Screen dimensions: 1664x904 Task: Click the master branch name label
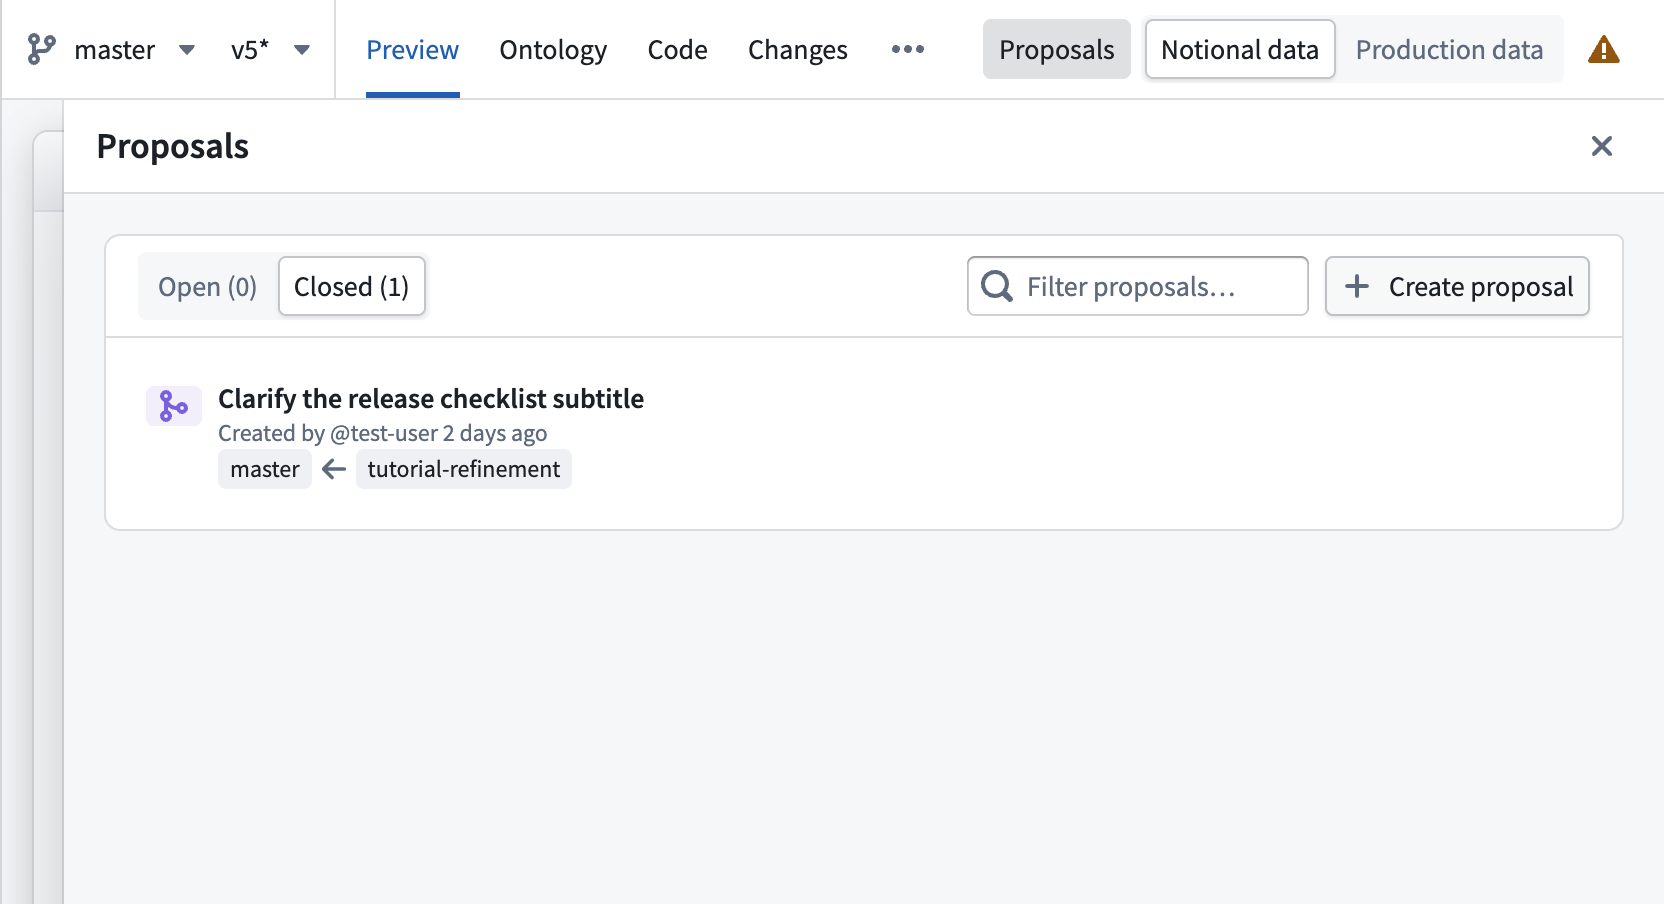pos(115,50)
